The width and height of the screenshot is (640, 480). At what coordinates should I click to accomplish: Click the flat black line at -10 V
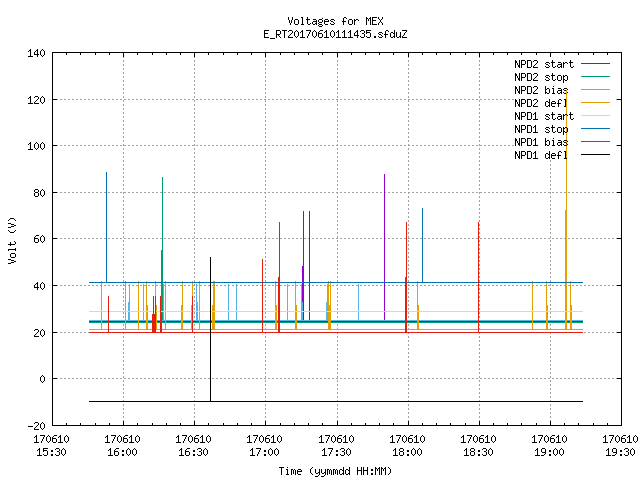(x=336, y=402)
